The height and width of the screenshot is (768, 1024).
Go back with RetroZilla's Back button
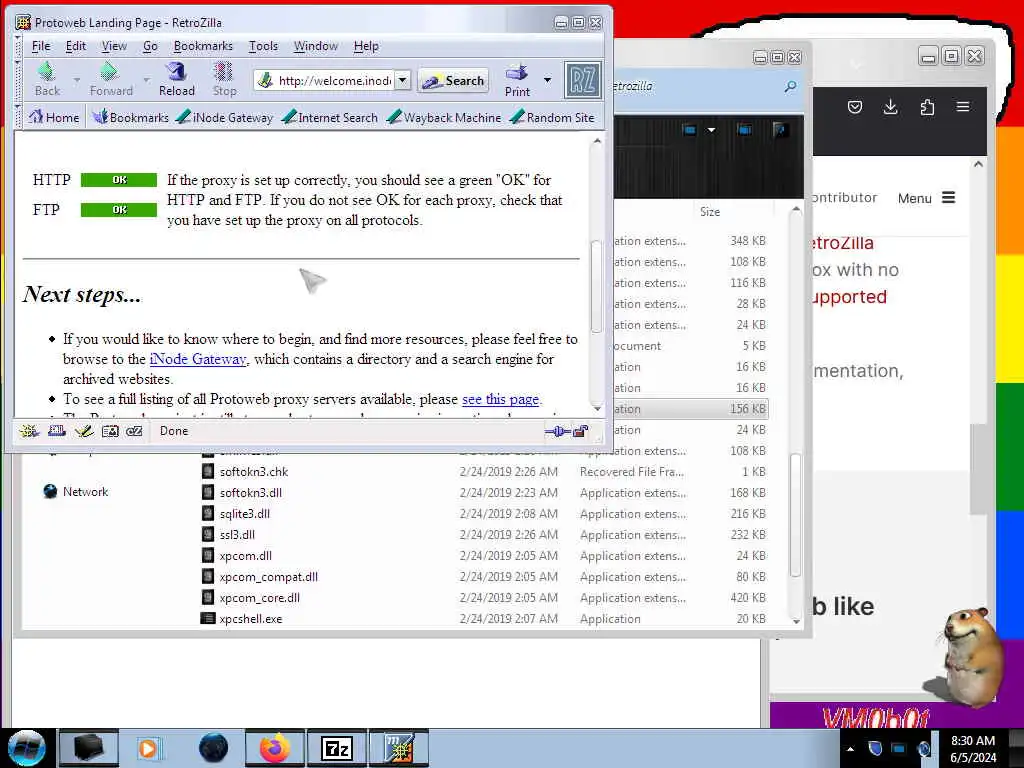click(47, 80)
